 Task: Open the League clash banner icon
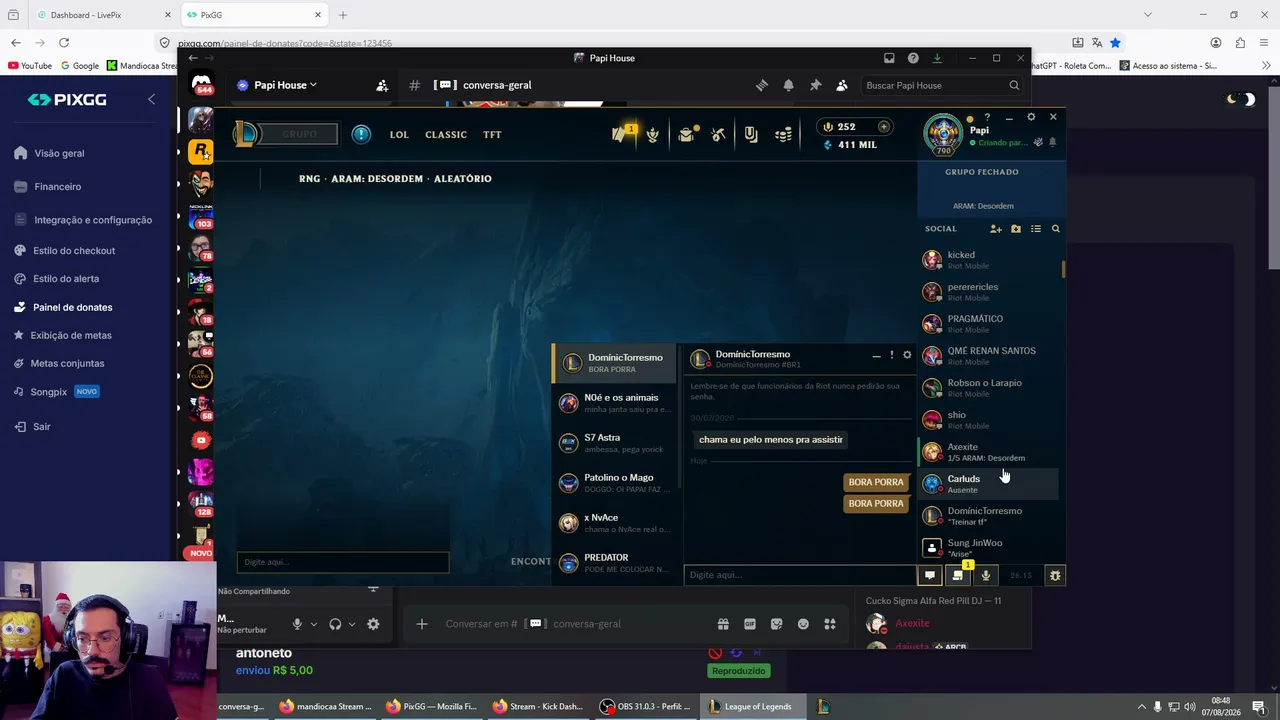tap(750, 134)
